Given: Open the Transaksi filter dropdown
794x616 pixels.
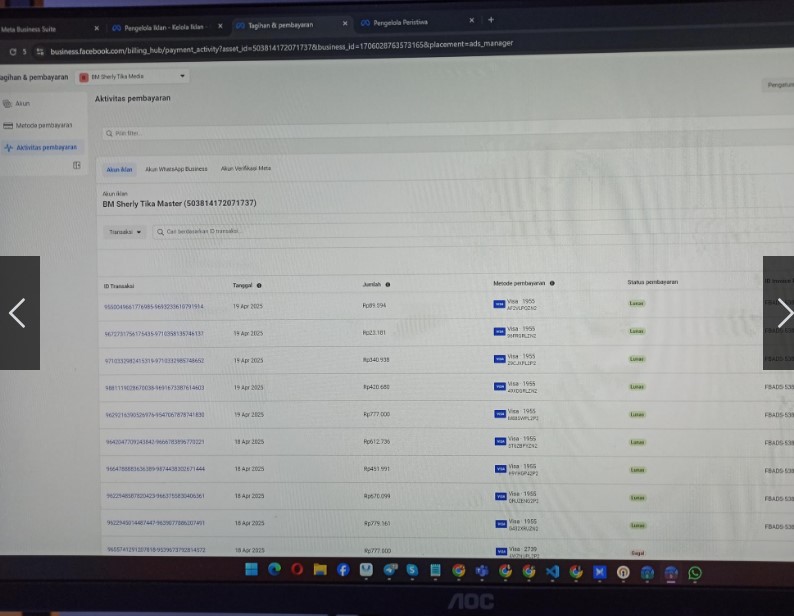Looking at the screenshot, I should pyautogui.click(x=126, y=231).
